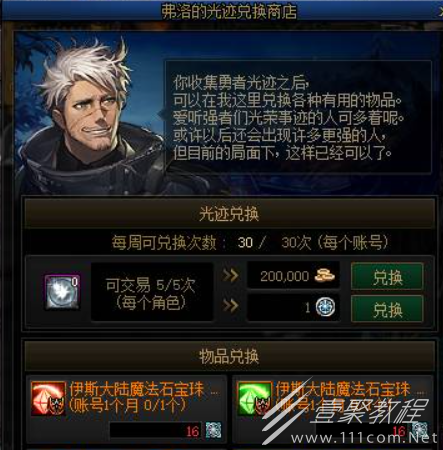The width and height of the screenshot is (443, 450).
Task: Click the lower double-arrow toward token amount
Action: pyautogui.click(x=230, y=305)
